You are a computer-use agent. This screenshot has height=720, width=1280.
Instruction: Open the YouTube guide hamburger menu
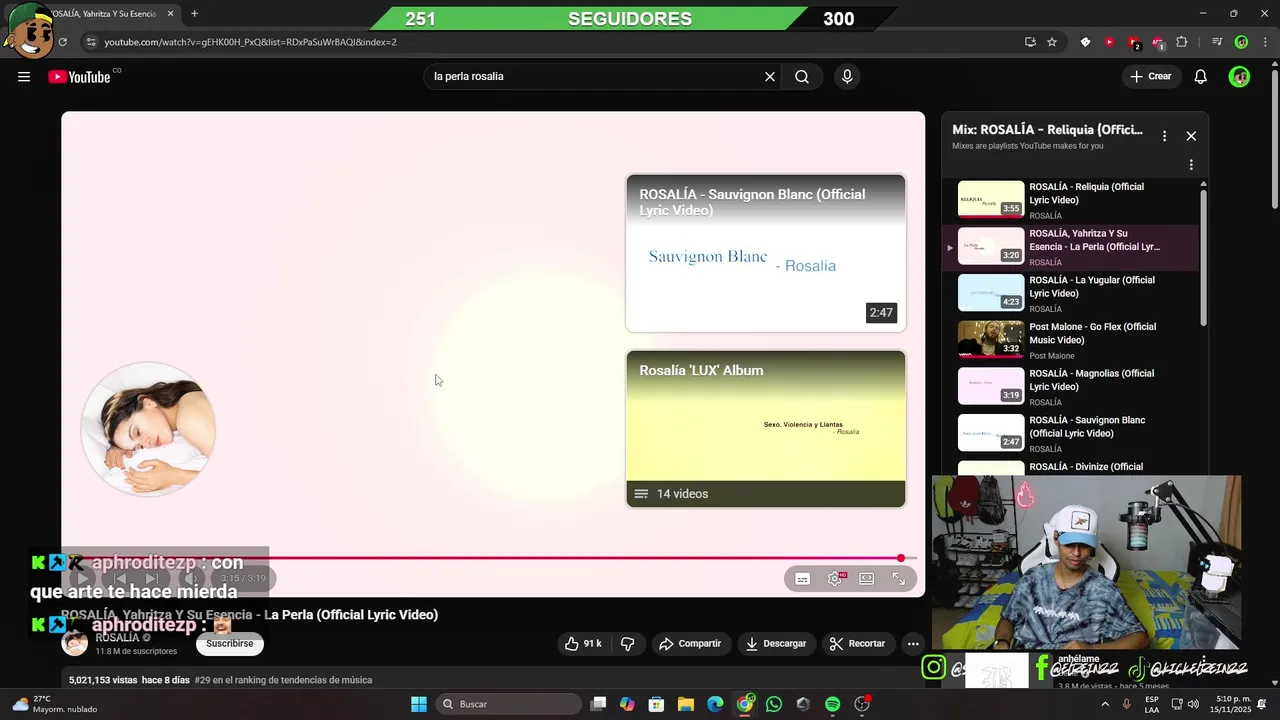point(24,77)
